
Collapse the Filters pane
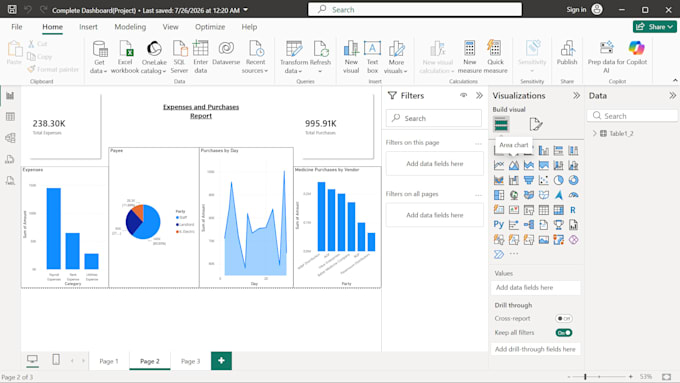pos(479,95)
